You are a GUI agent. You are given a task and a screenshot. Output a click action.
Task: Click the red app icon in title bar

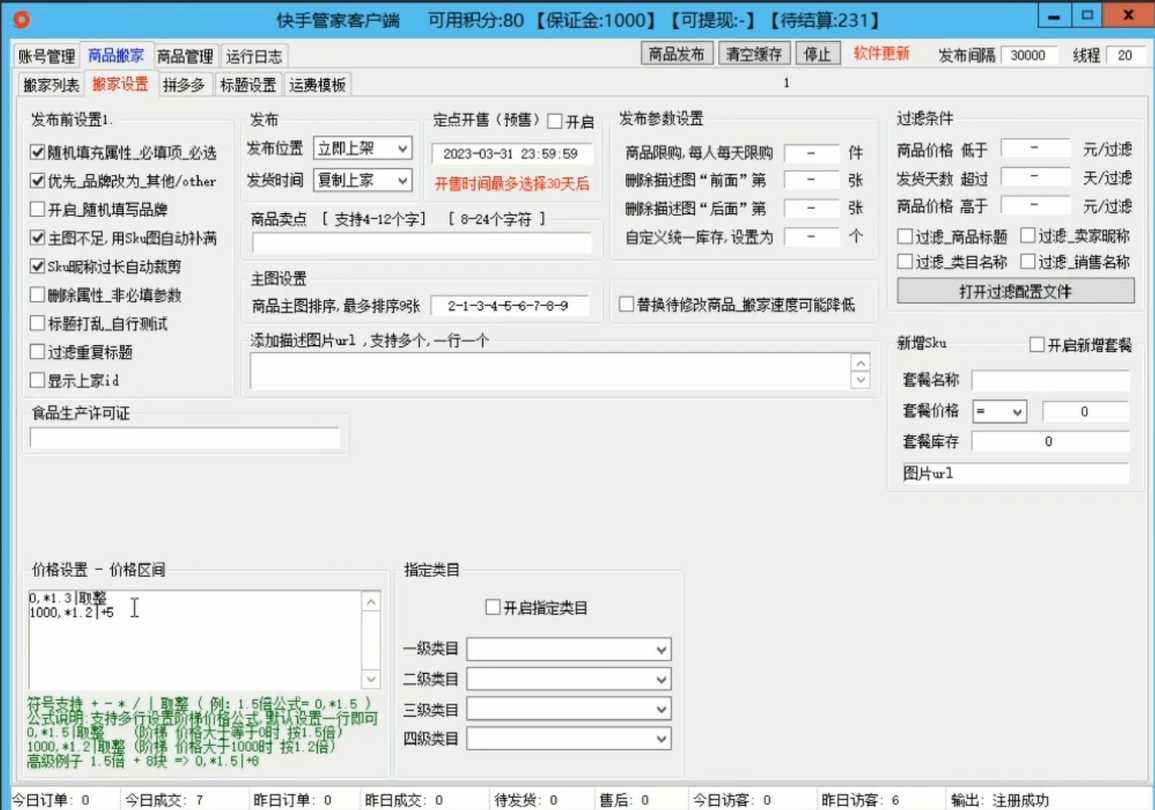point(22,19)
